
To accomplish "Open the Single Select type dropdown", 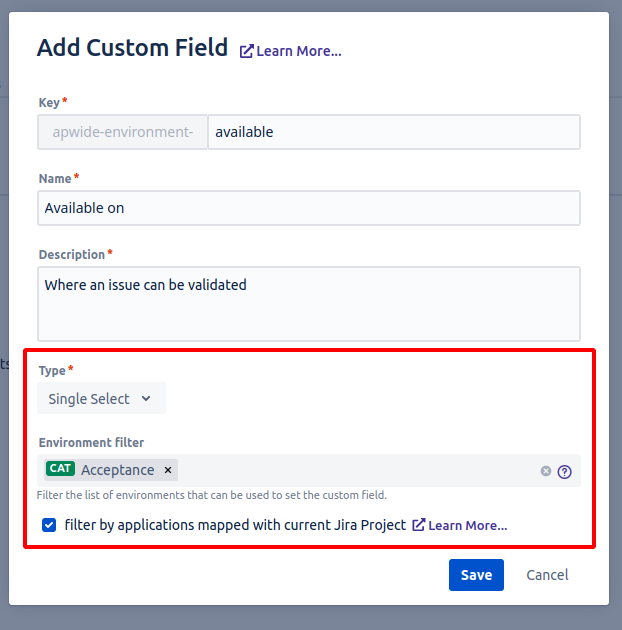I will click(101, 399).
